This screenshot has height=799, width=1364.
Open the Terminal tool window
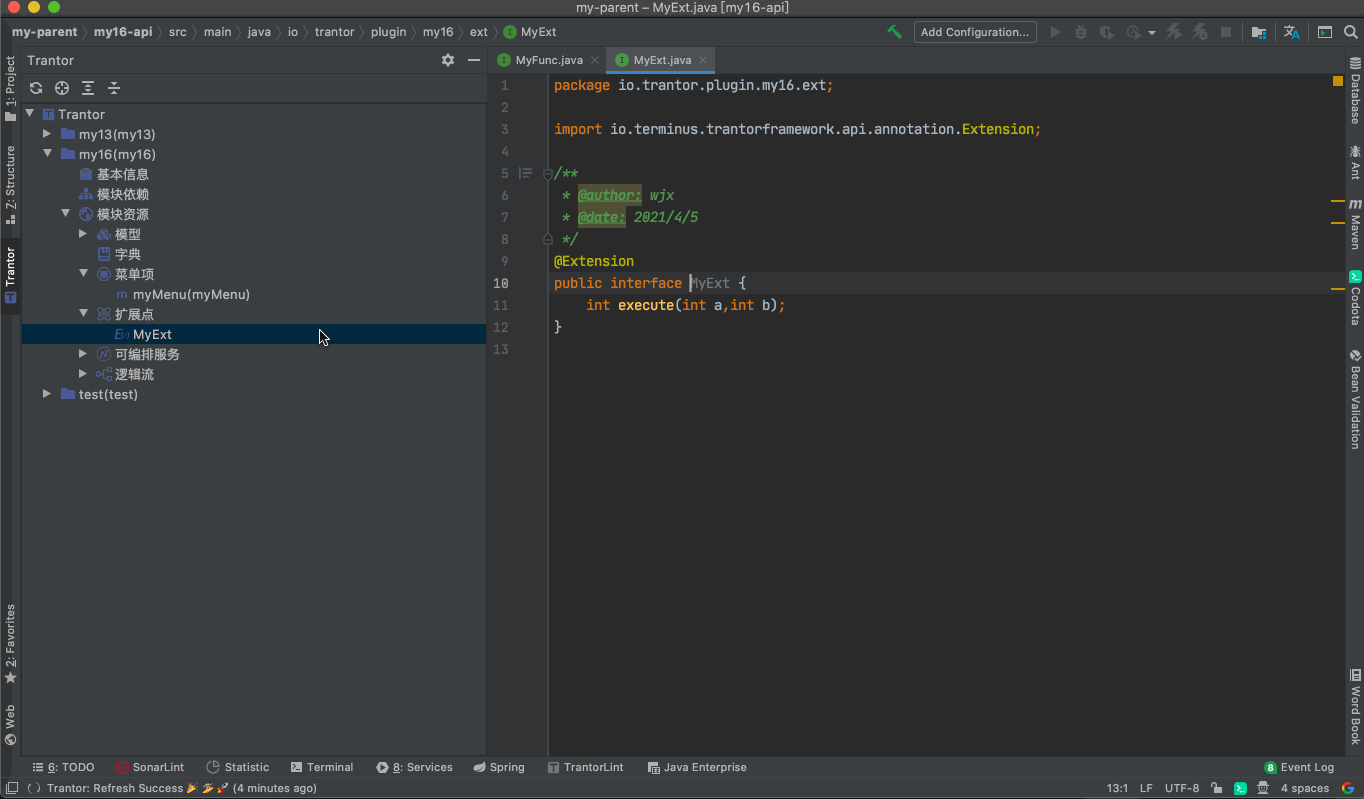point(322,767)
